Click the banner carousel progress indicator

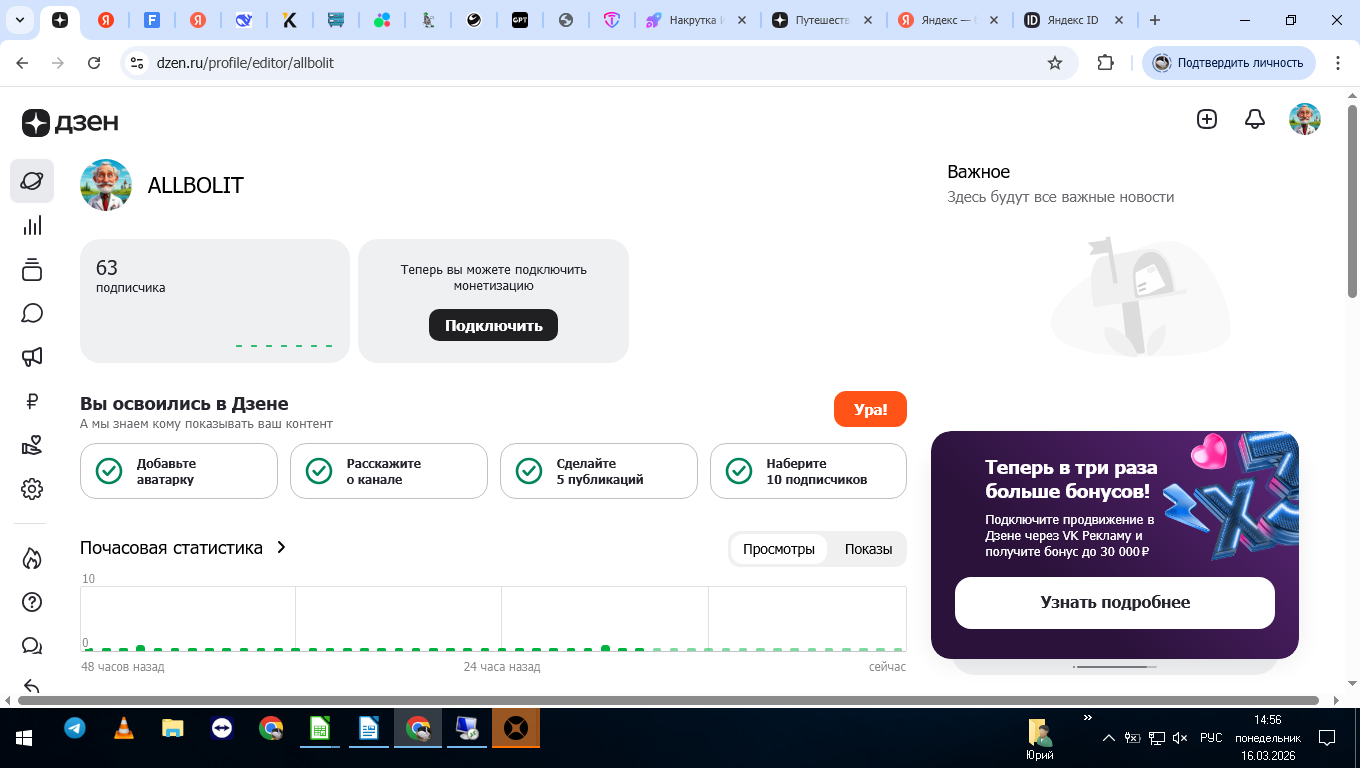(1115, 666)
